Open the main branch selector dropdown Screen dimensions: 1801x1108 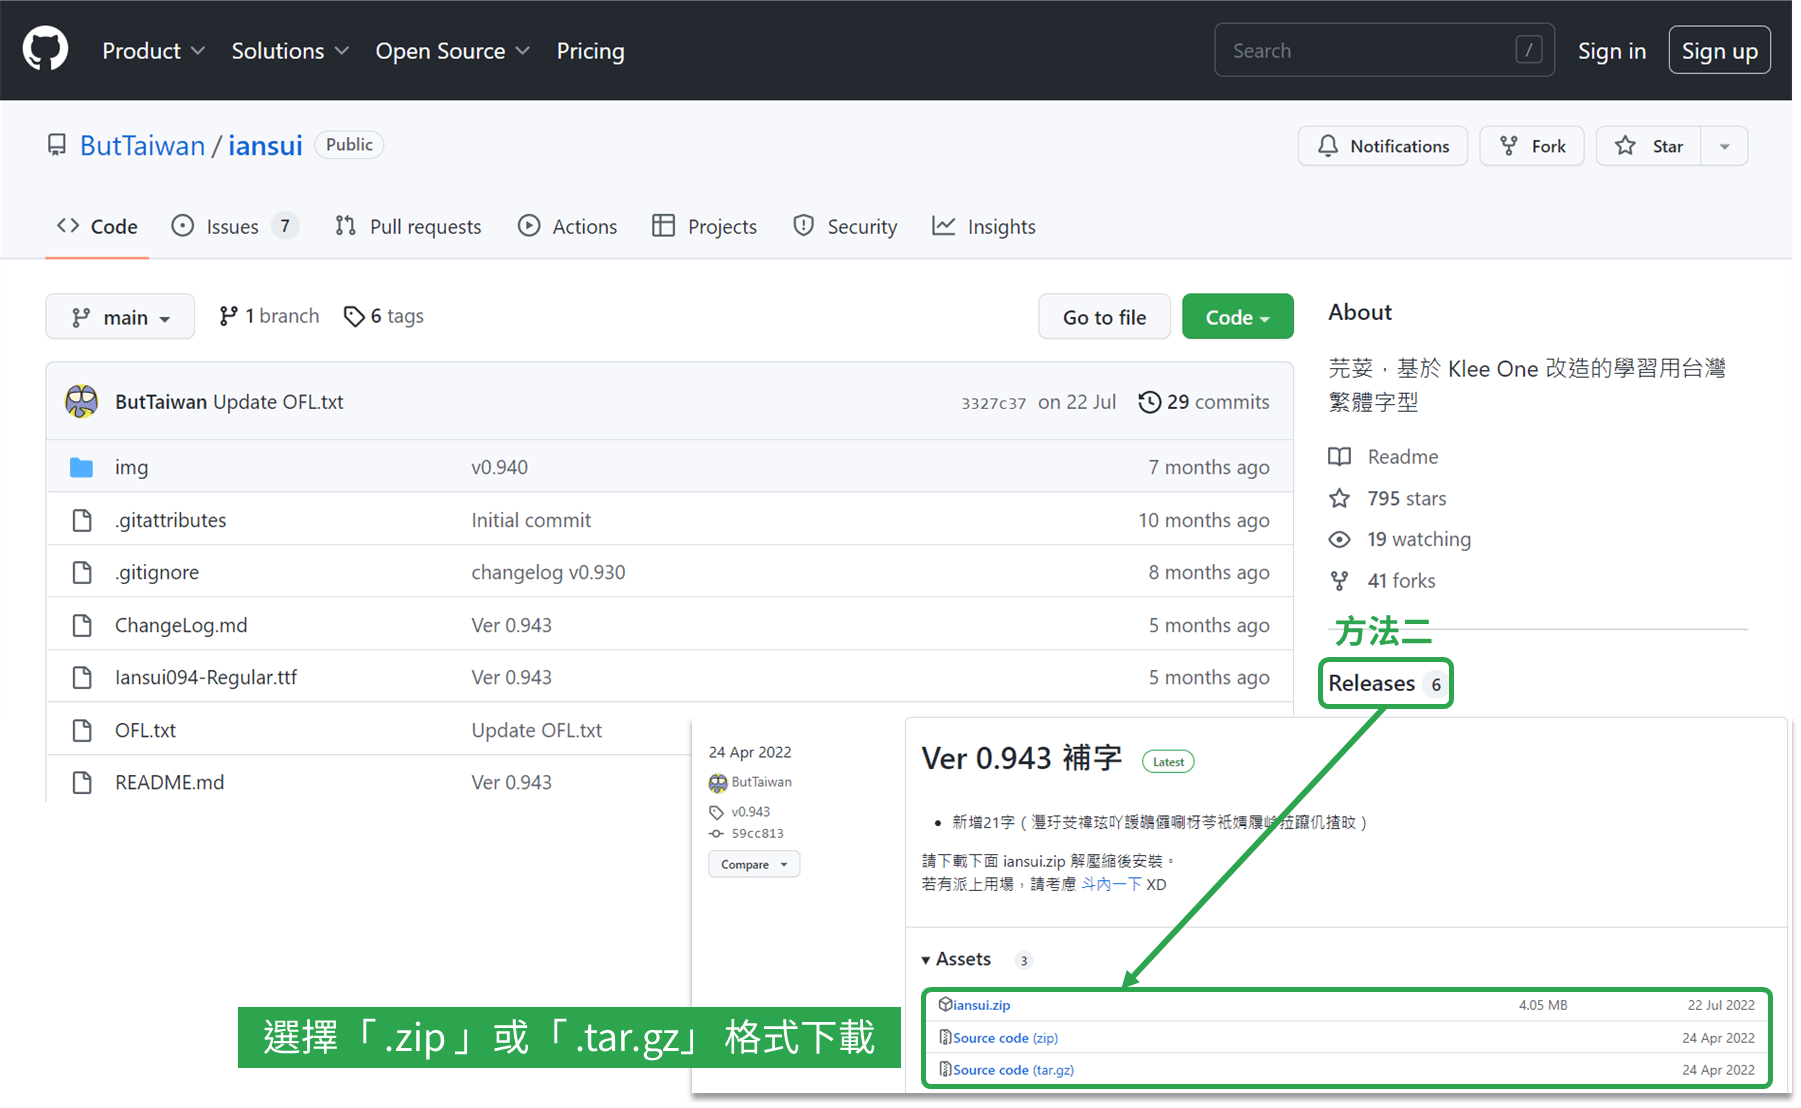pyautogui.click(x=120, y=317)
